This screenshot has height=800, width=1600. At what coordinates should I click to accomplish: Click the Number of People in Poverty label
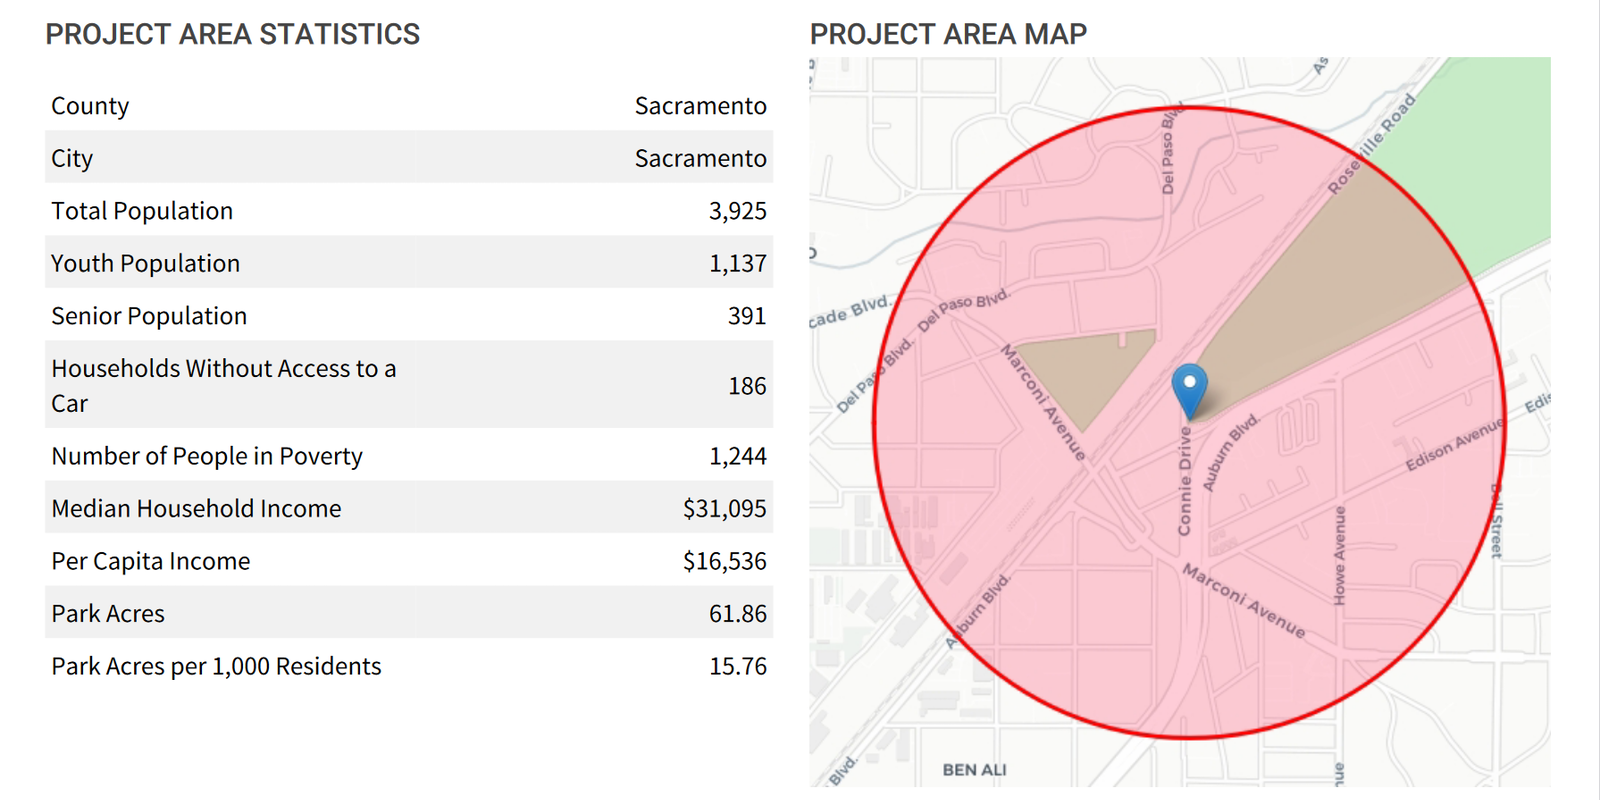pos(207,456)
